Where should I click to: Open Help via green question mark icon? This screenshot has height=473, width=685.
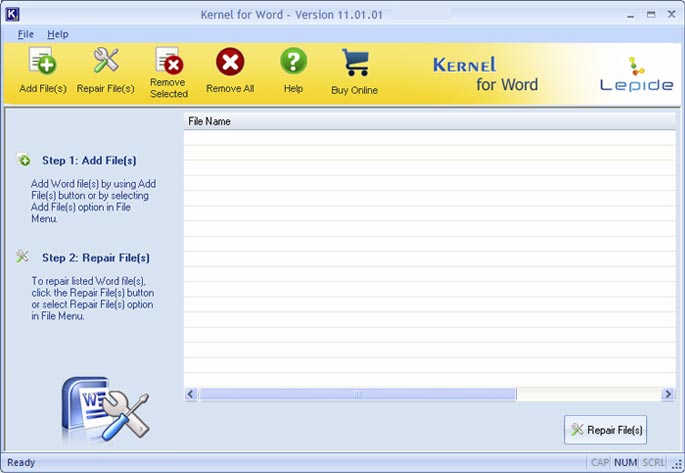[292, 62]
